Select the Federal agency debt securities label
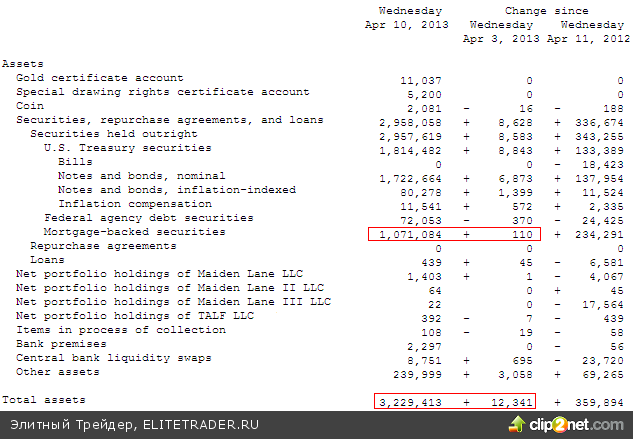 [134, 218]
